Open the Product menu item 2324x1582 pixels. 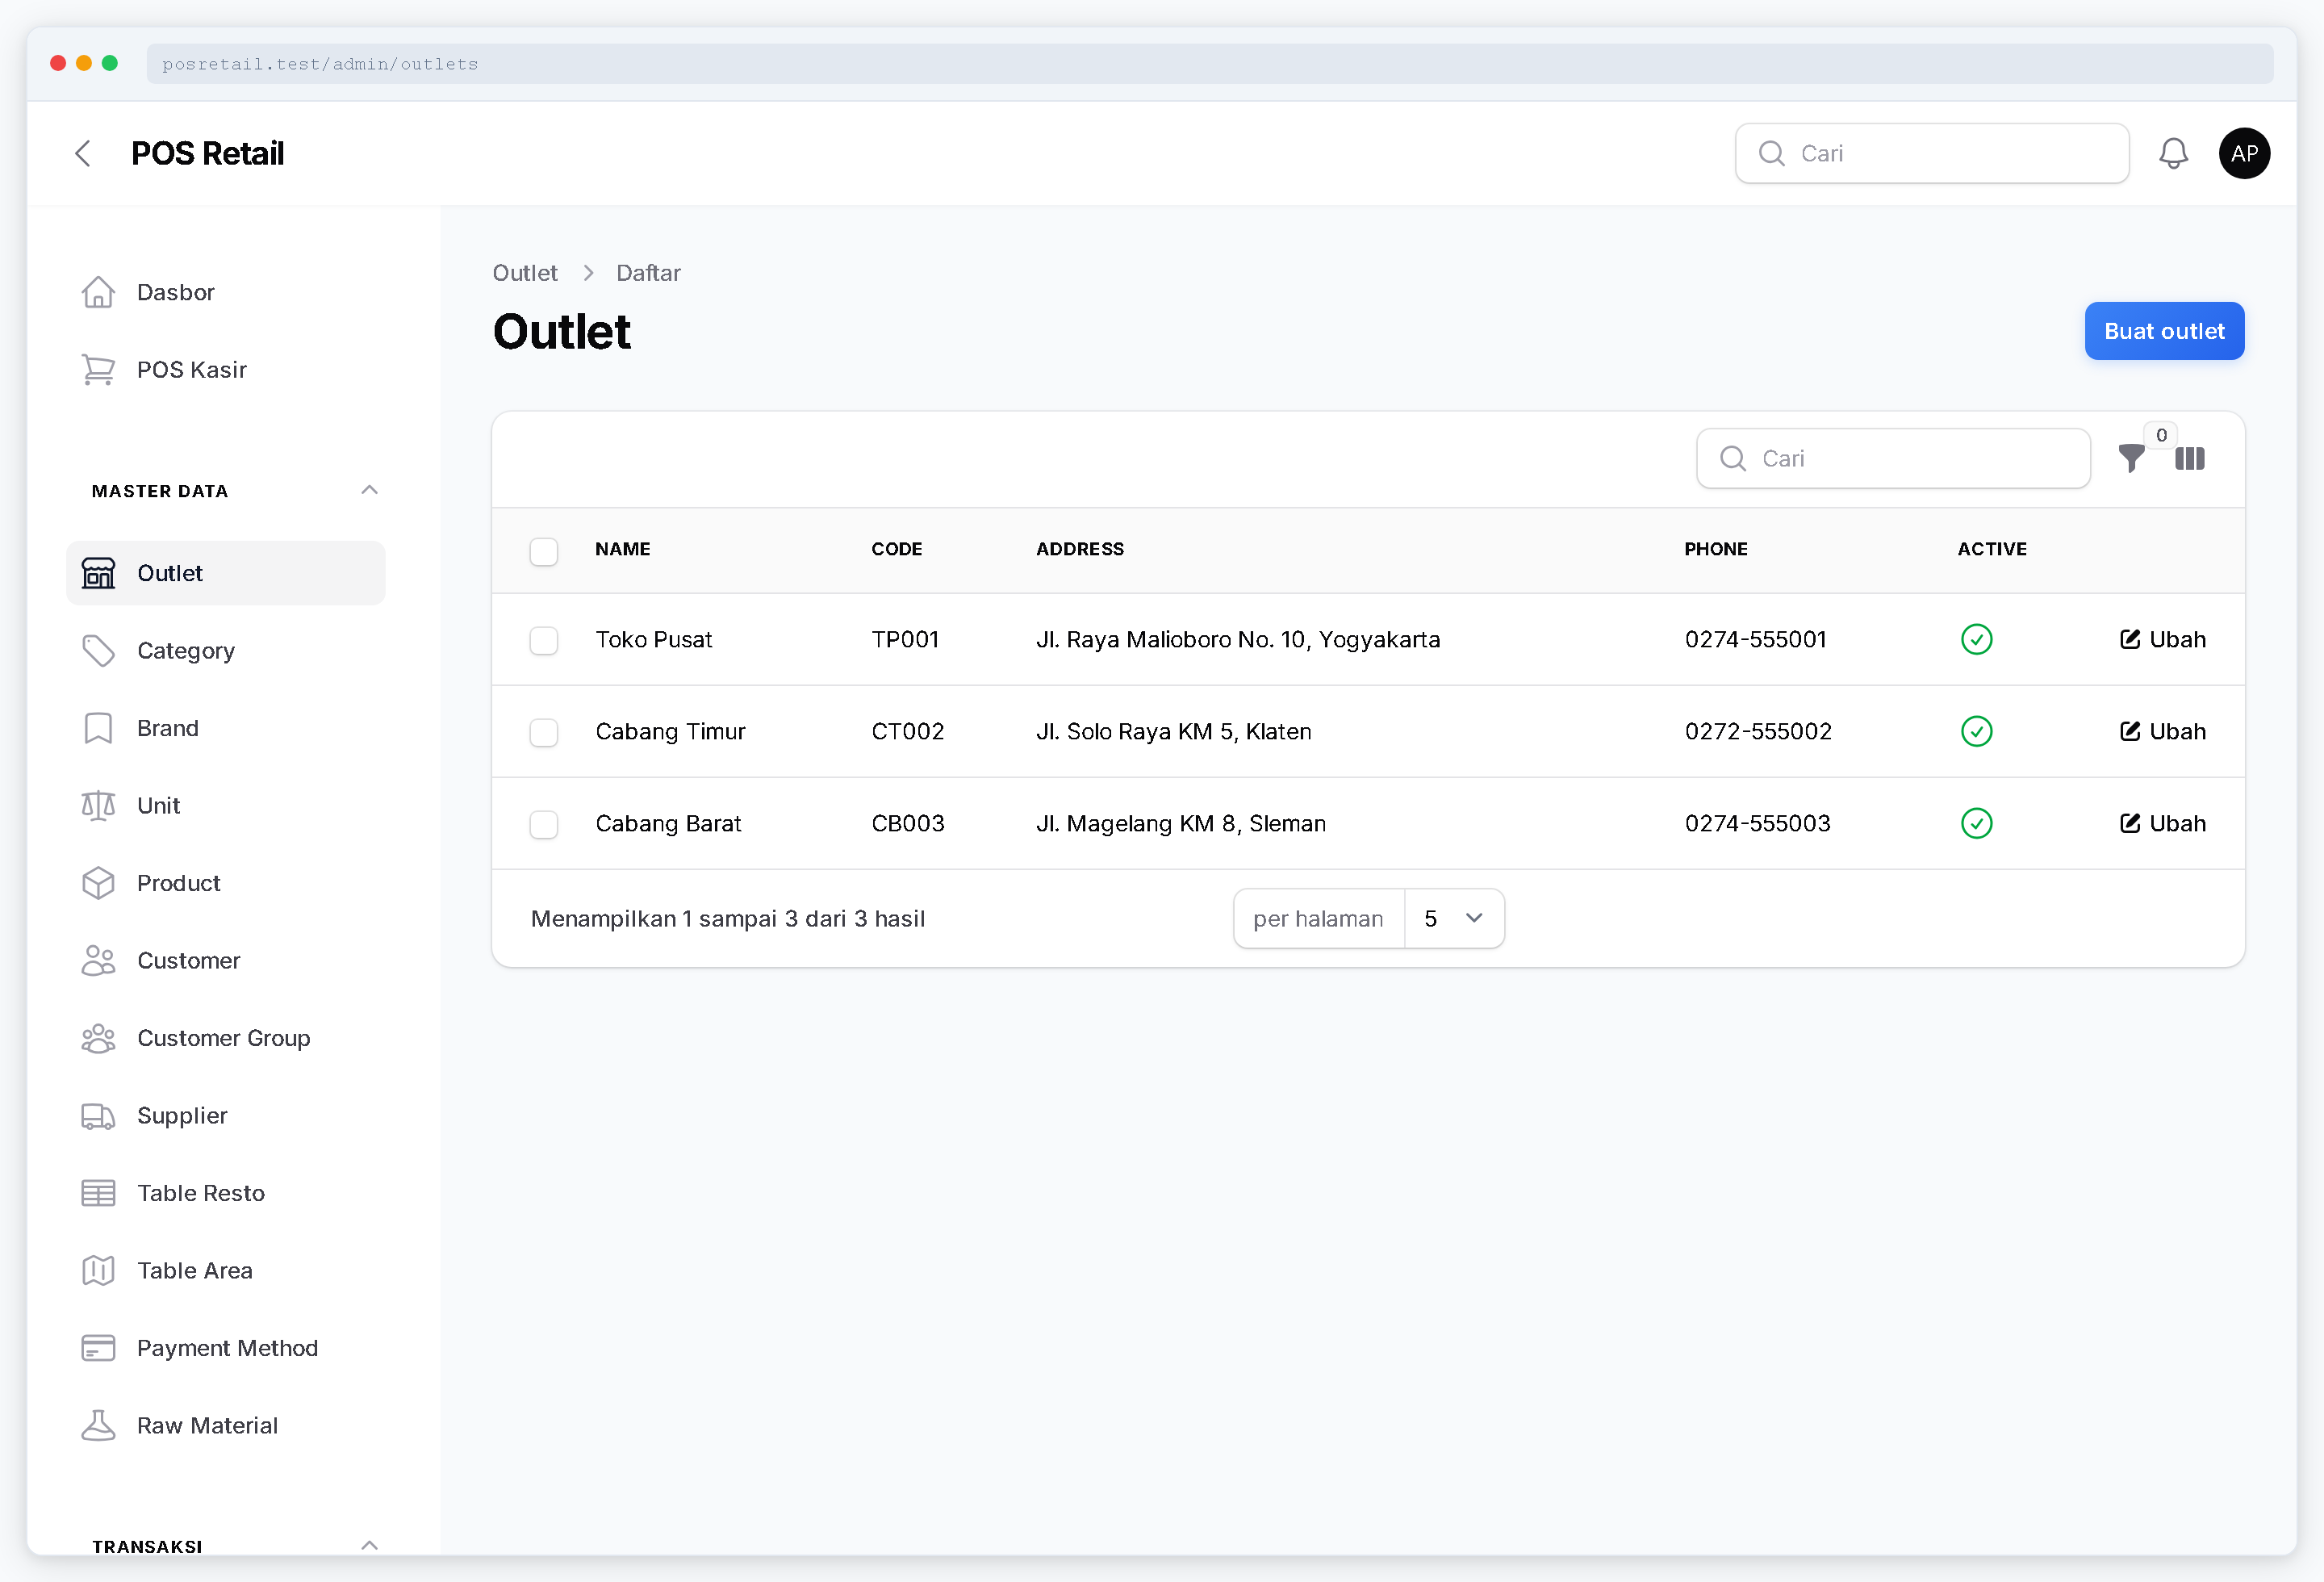tap(225, 883)
